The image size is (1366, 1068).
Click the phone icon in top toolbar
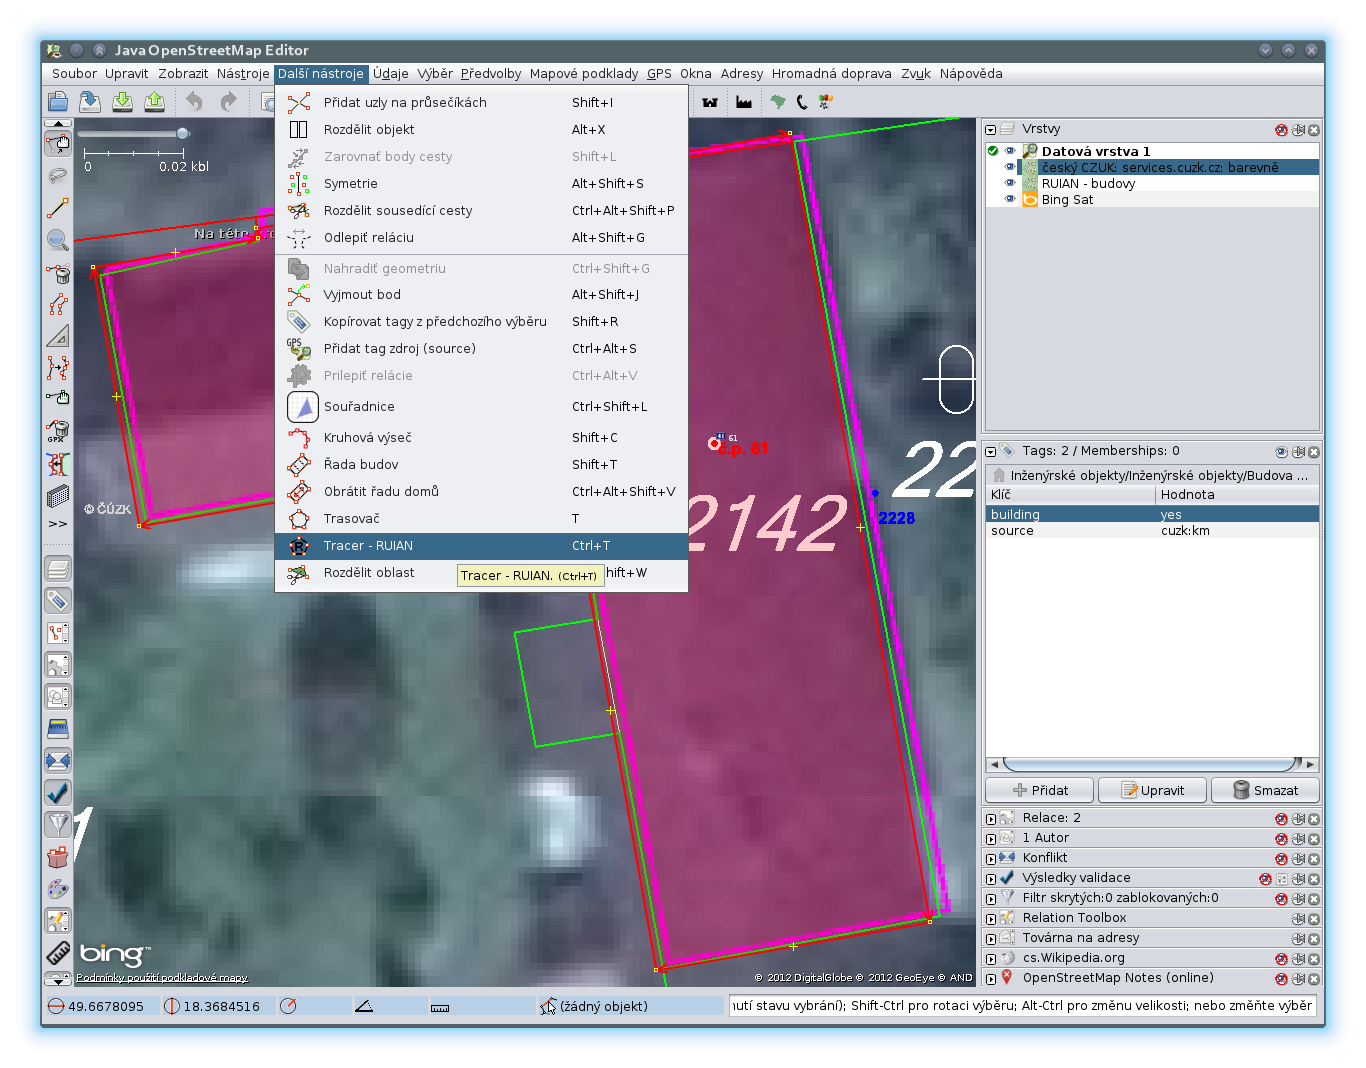(801, 101)
